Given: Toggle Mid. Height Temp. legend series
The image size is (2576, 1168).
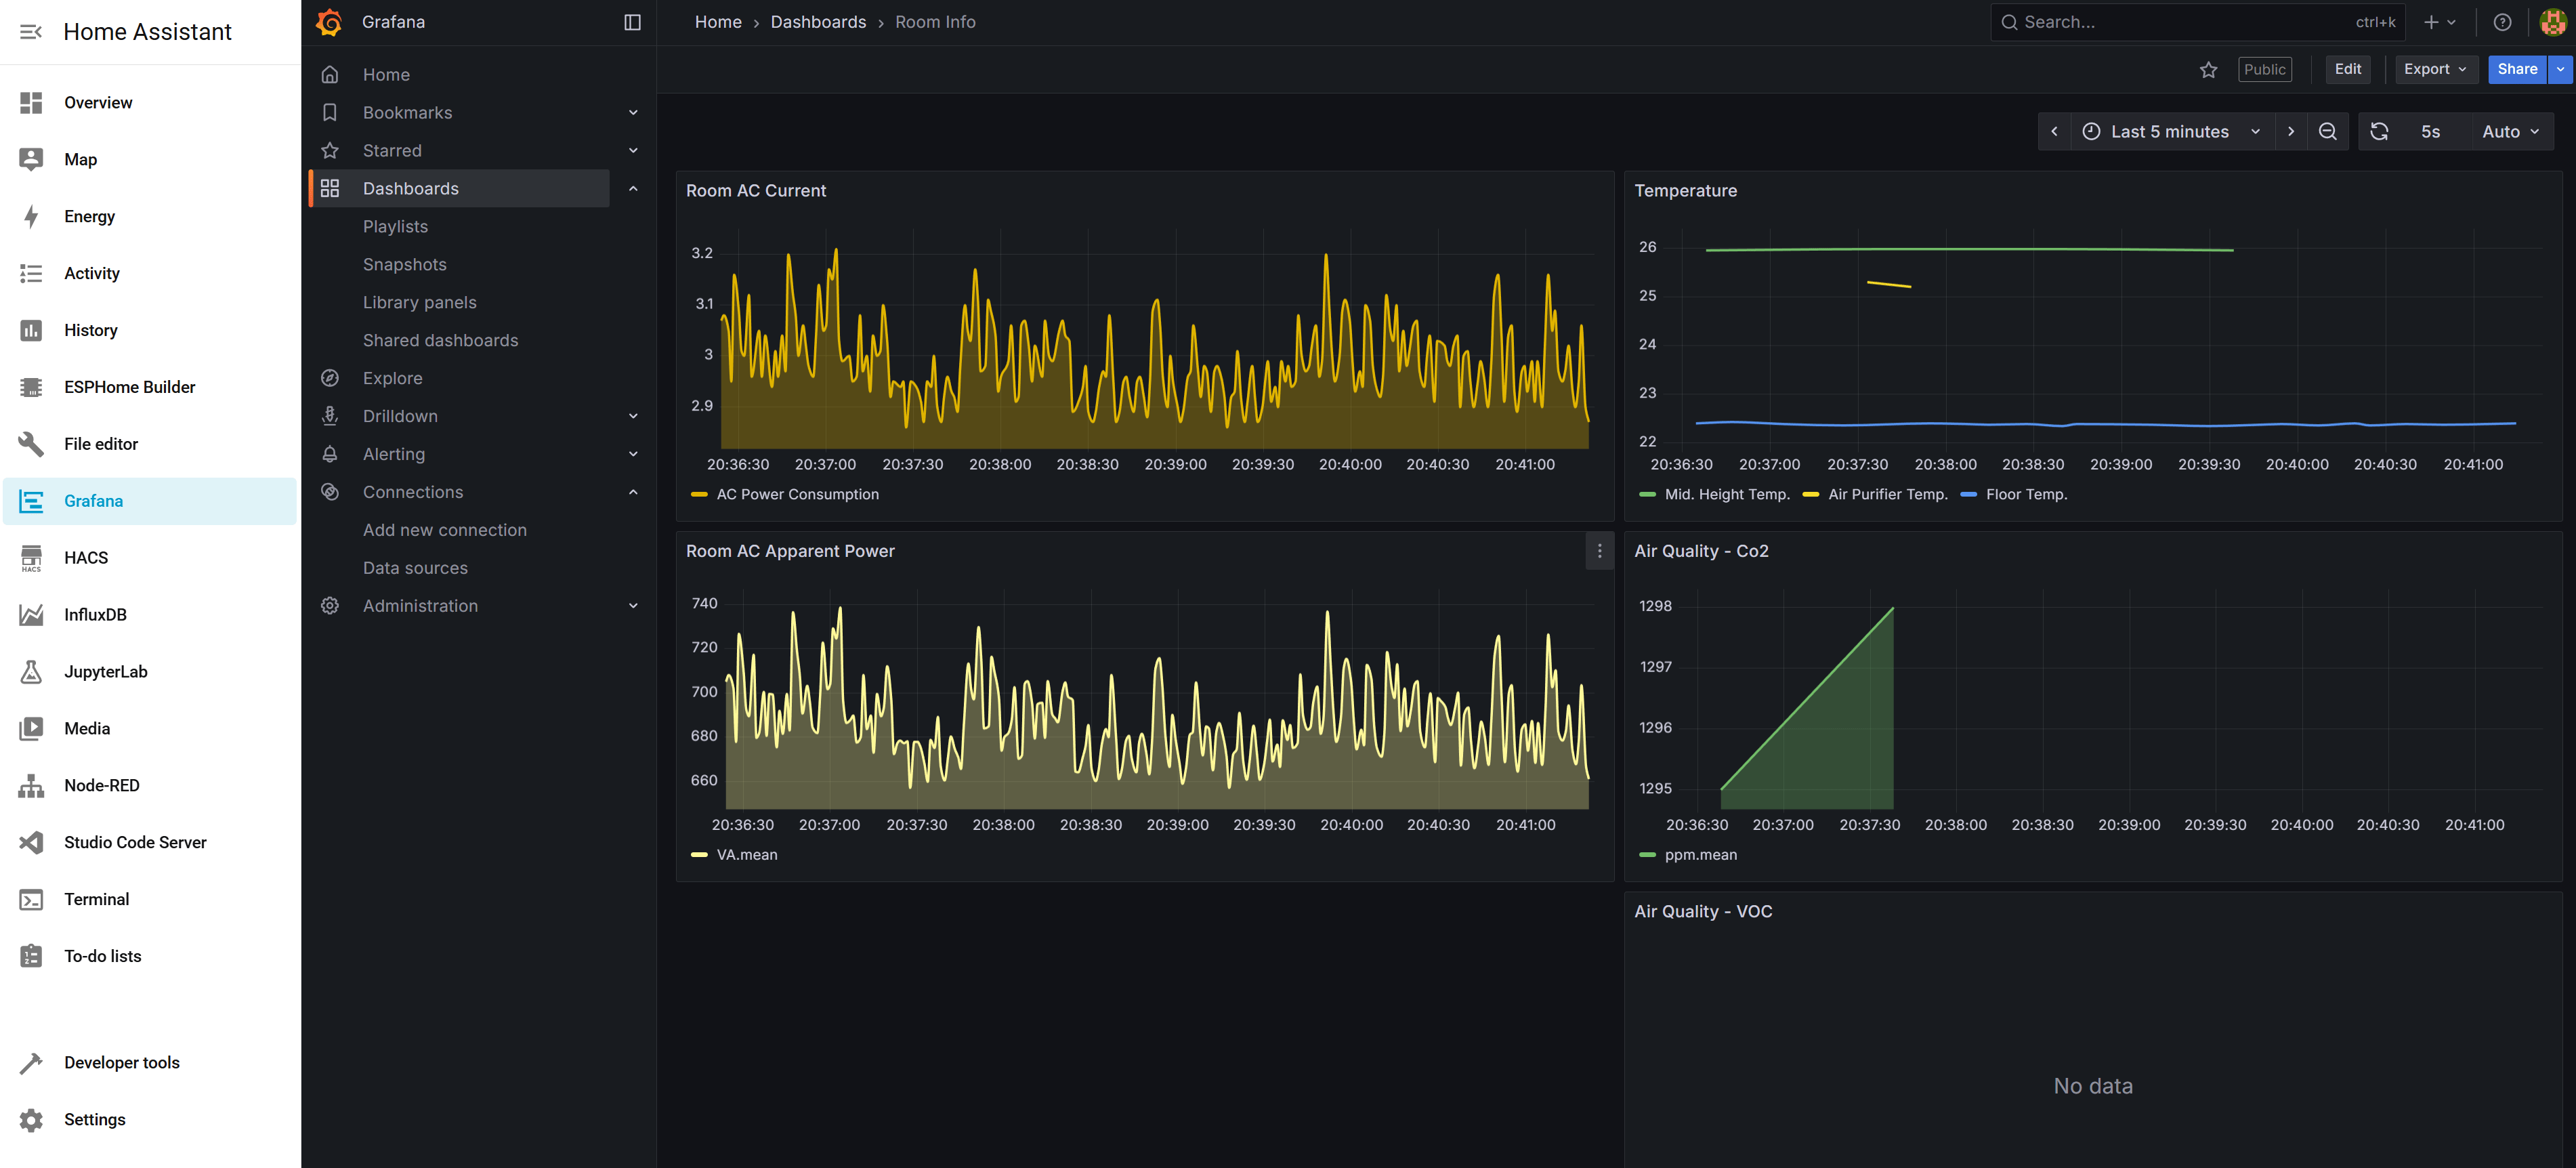Looking at the screenshot, I should tap(1726, 494).
